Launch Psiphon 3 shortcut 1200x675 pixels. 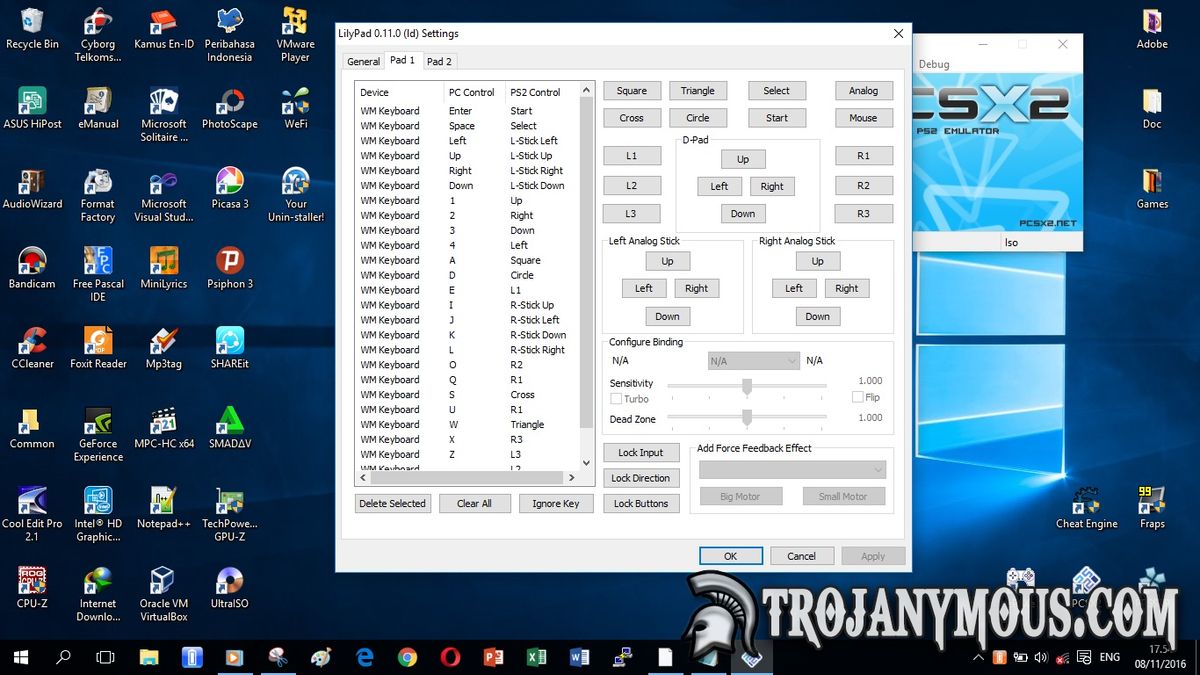(230, 268)
